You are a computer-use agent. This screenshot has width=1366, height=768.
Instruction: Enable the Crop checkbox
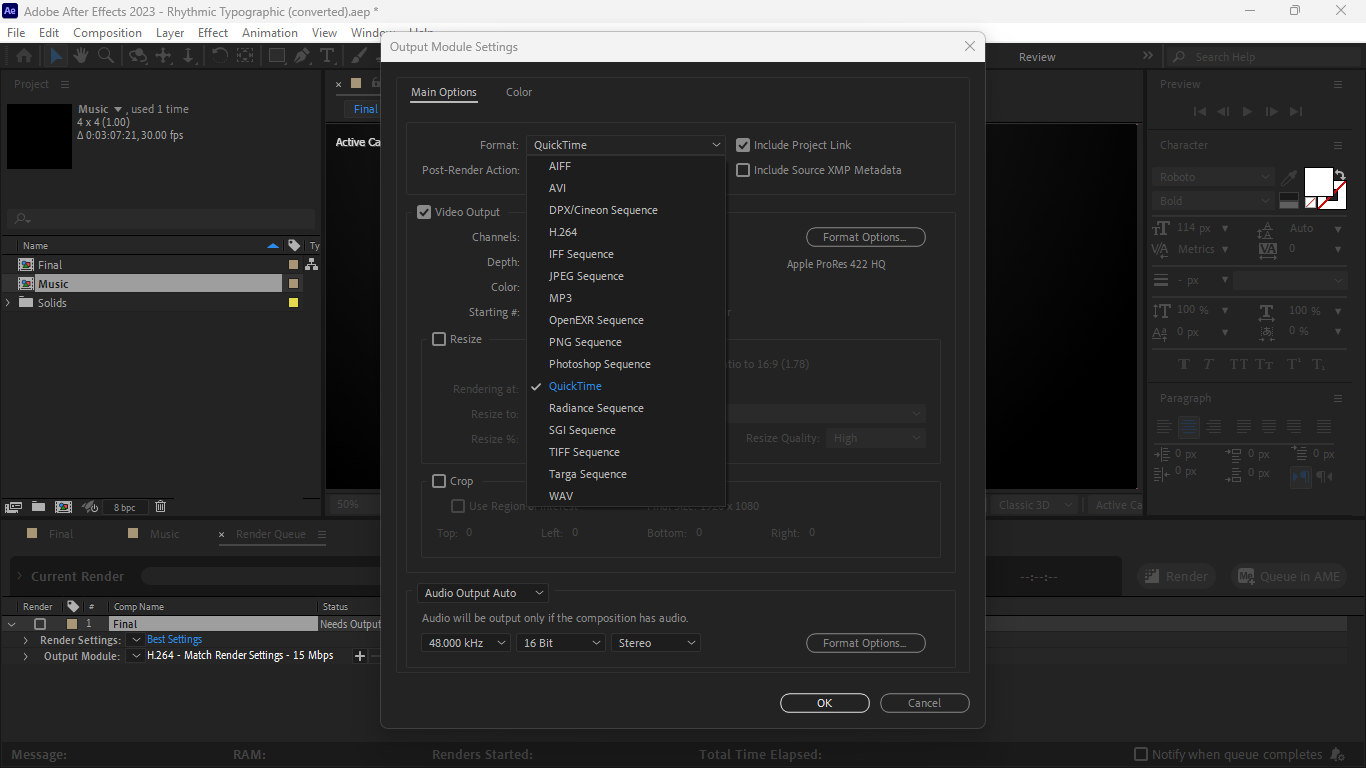click(x=439, y=481)
